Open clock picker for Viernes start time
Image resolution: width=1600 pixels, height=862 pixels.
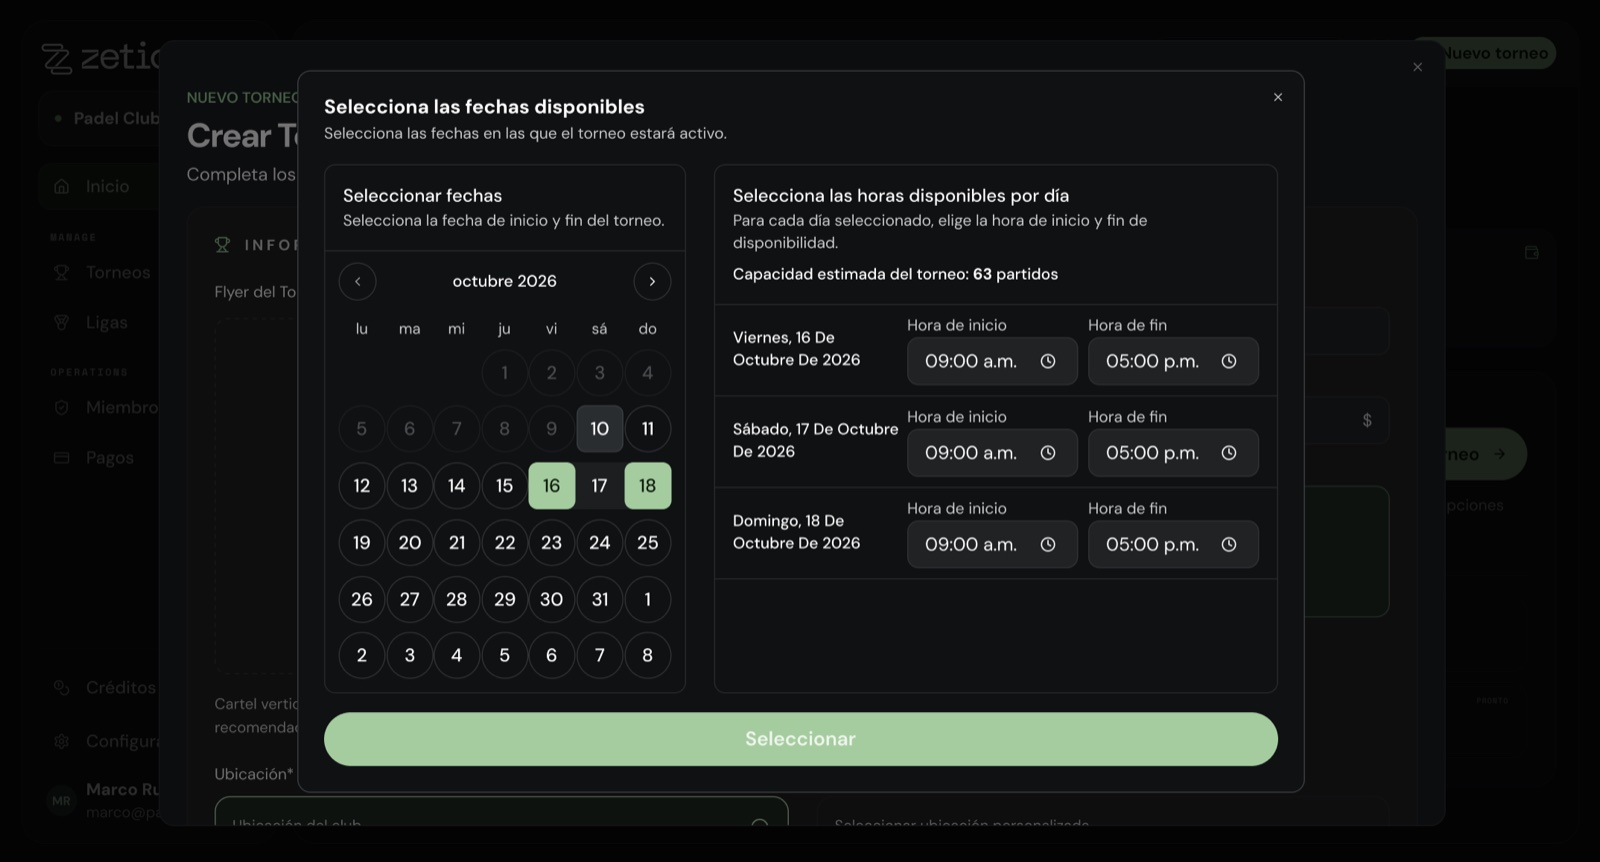point(1048,361)
